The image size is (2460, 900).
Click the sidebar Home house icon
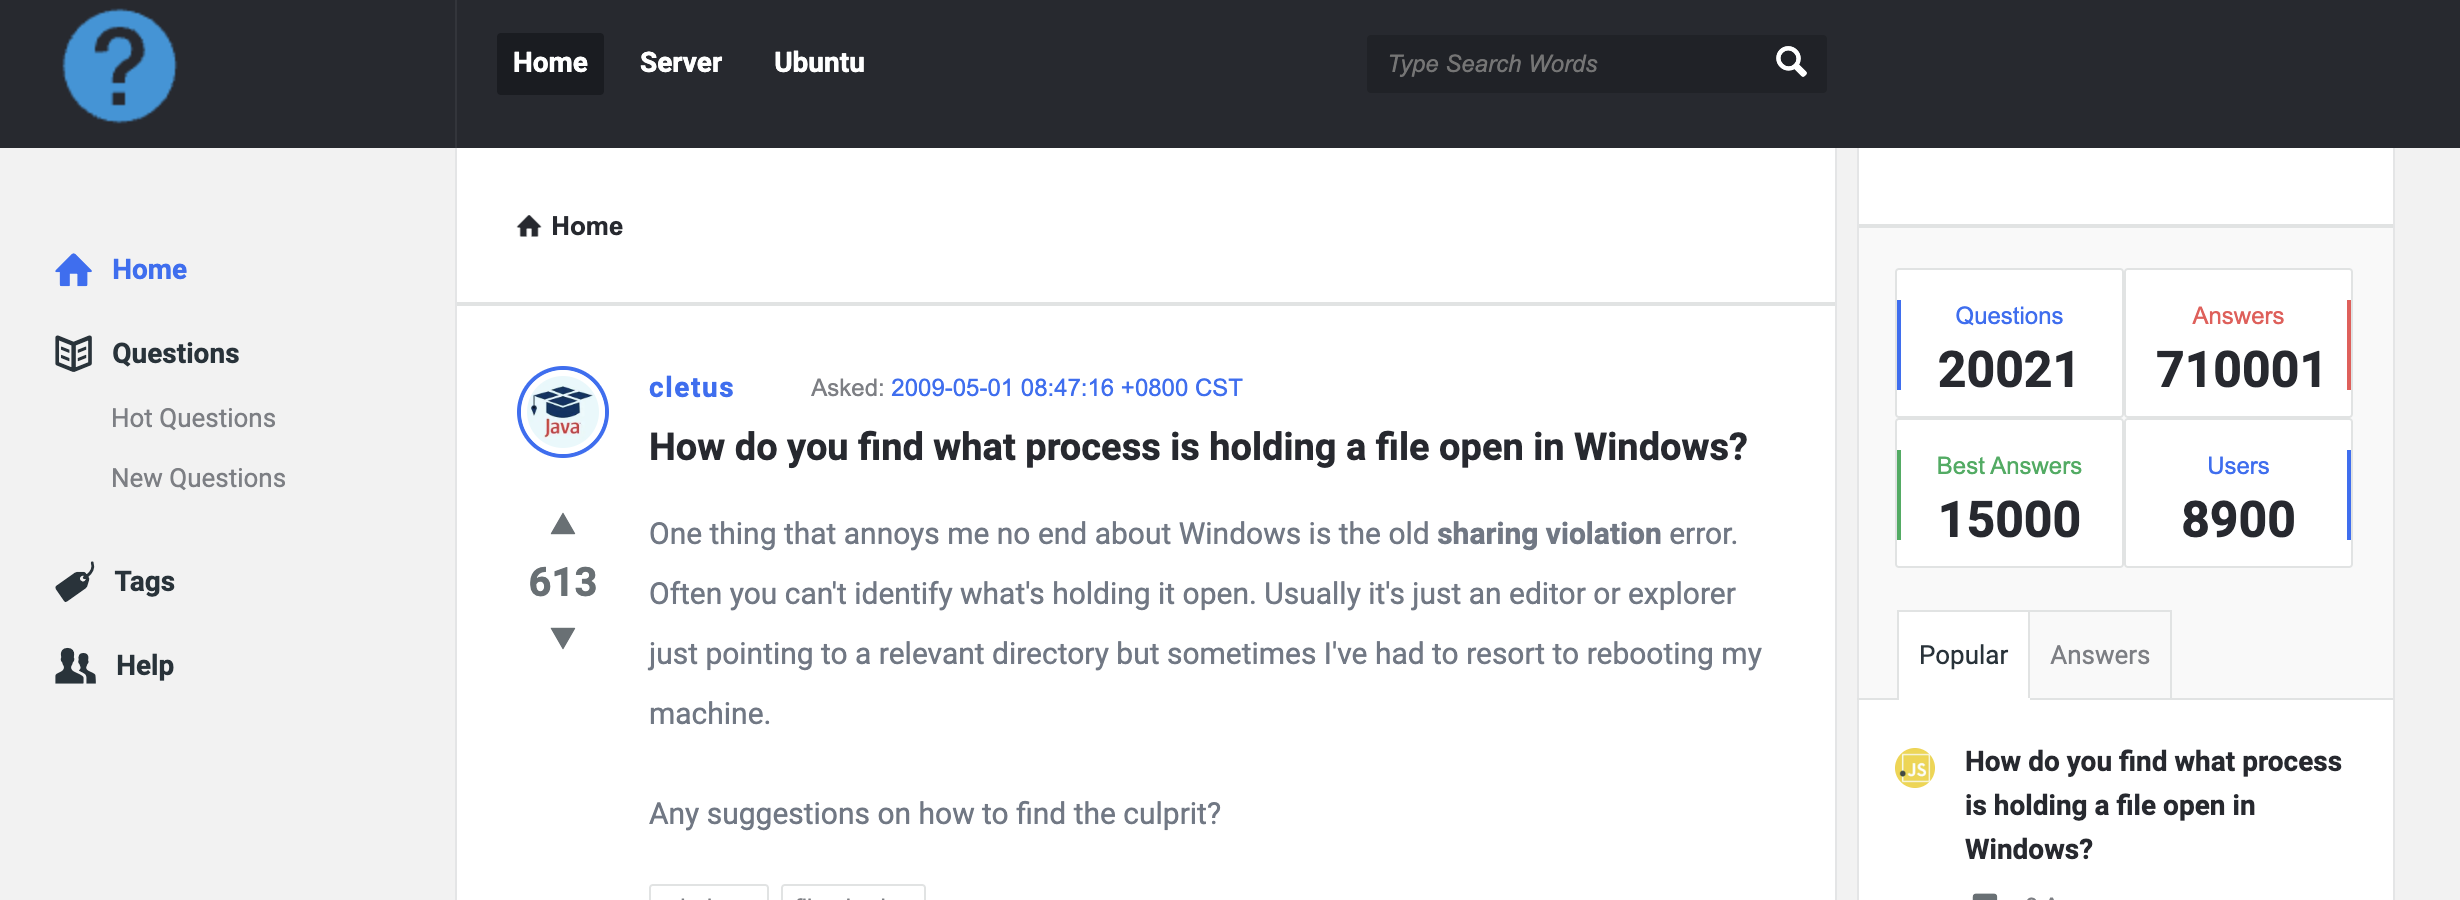74,270
